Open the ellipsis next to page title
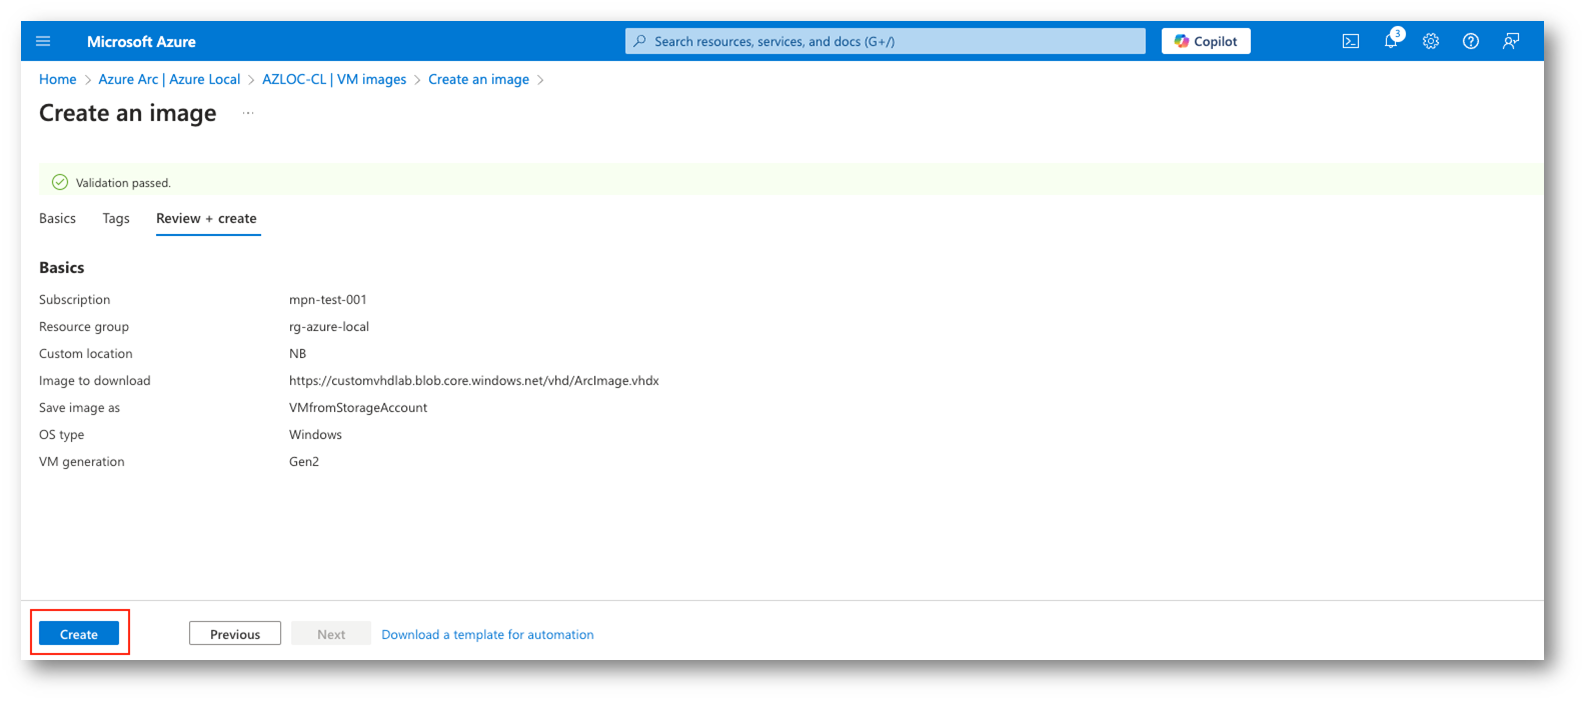The image size is (1586, 702). point(248,113)
